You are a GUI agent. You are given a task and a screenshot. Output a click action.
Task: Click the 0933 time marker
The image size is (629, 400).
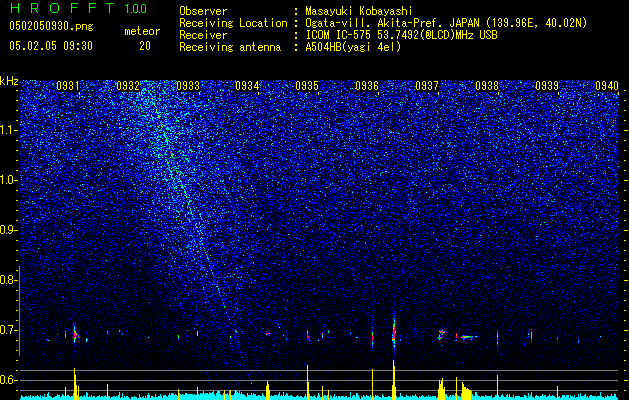coord(188,86)
